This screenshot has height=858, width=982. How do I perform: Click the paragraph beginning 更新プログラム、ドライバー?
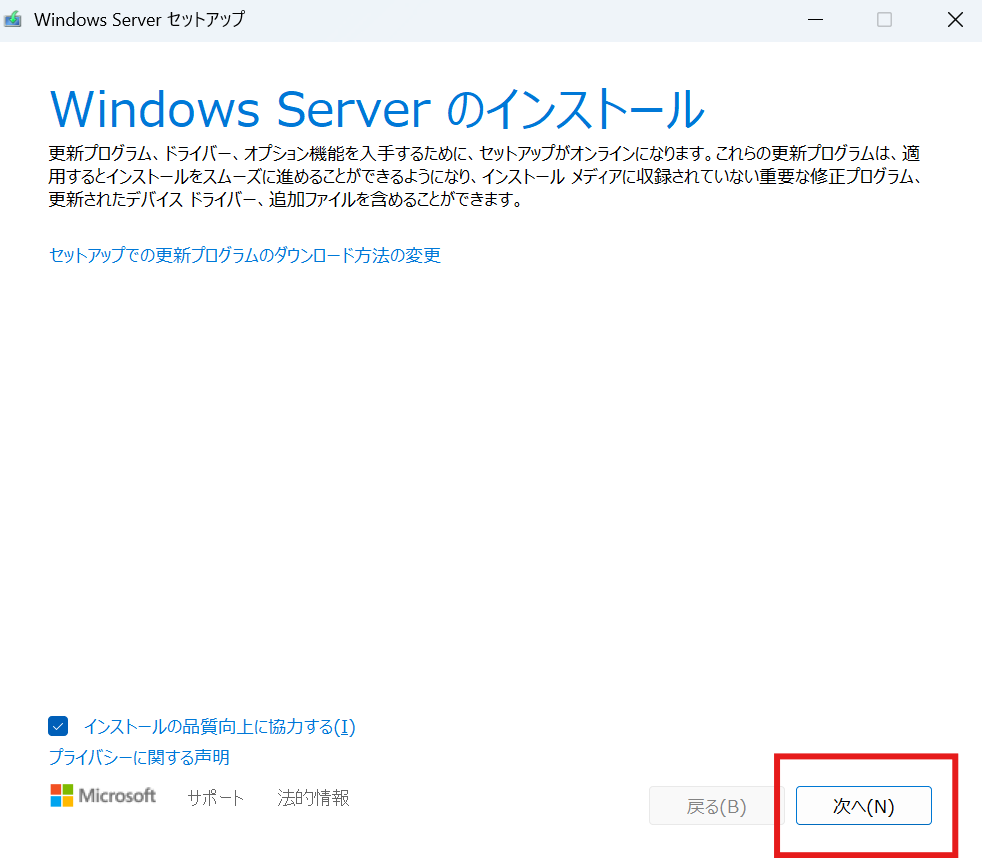tap(485, 176)
